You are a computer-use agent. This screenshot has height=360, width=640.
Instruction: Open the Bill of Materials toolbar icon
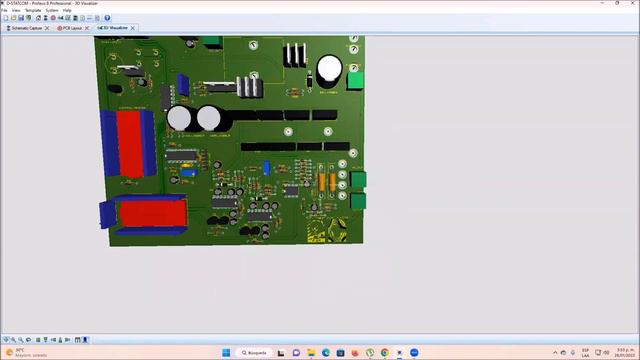[82, 18]
